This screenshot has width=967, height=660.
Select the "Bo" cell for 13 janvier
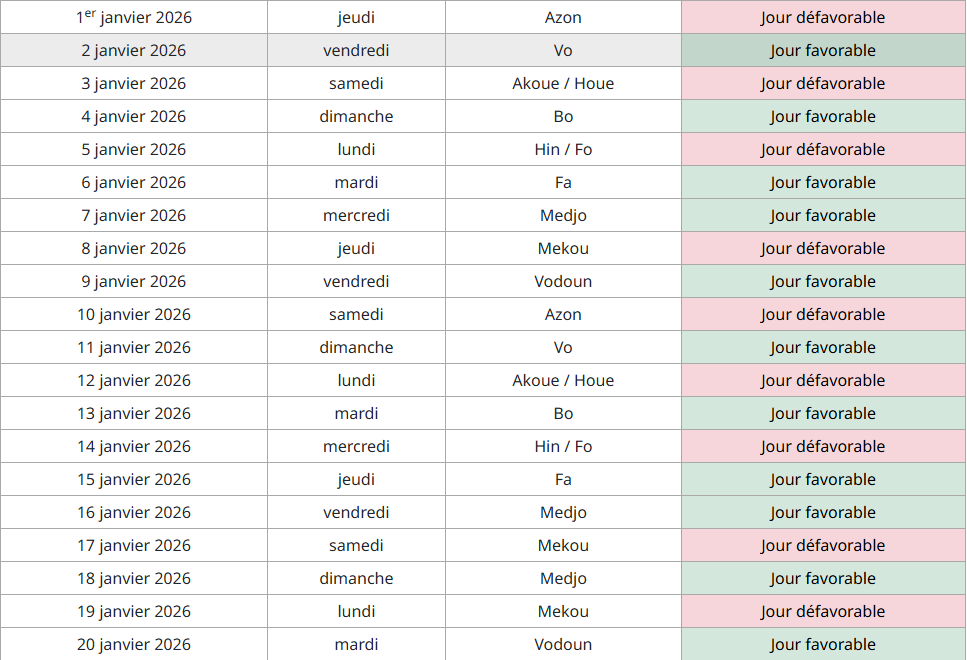point(563,414)
